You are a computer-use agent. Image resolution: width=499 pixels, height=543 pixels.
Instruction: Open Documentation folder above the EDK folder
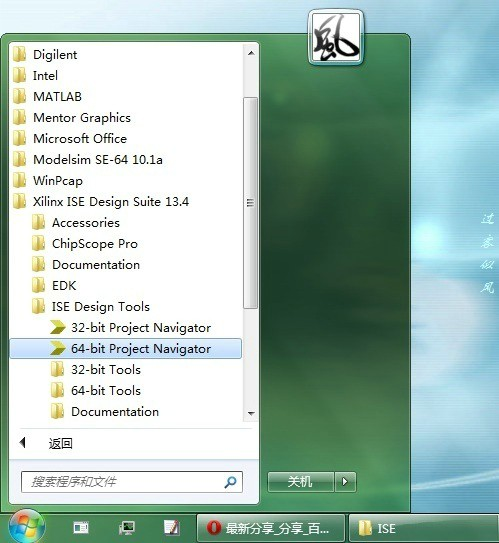click(x=126, y=265)
